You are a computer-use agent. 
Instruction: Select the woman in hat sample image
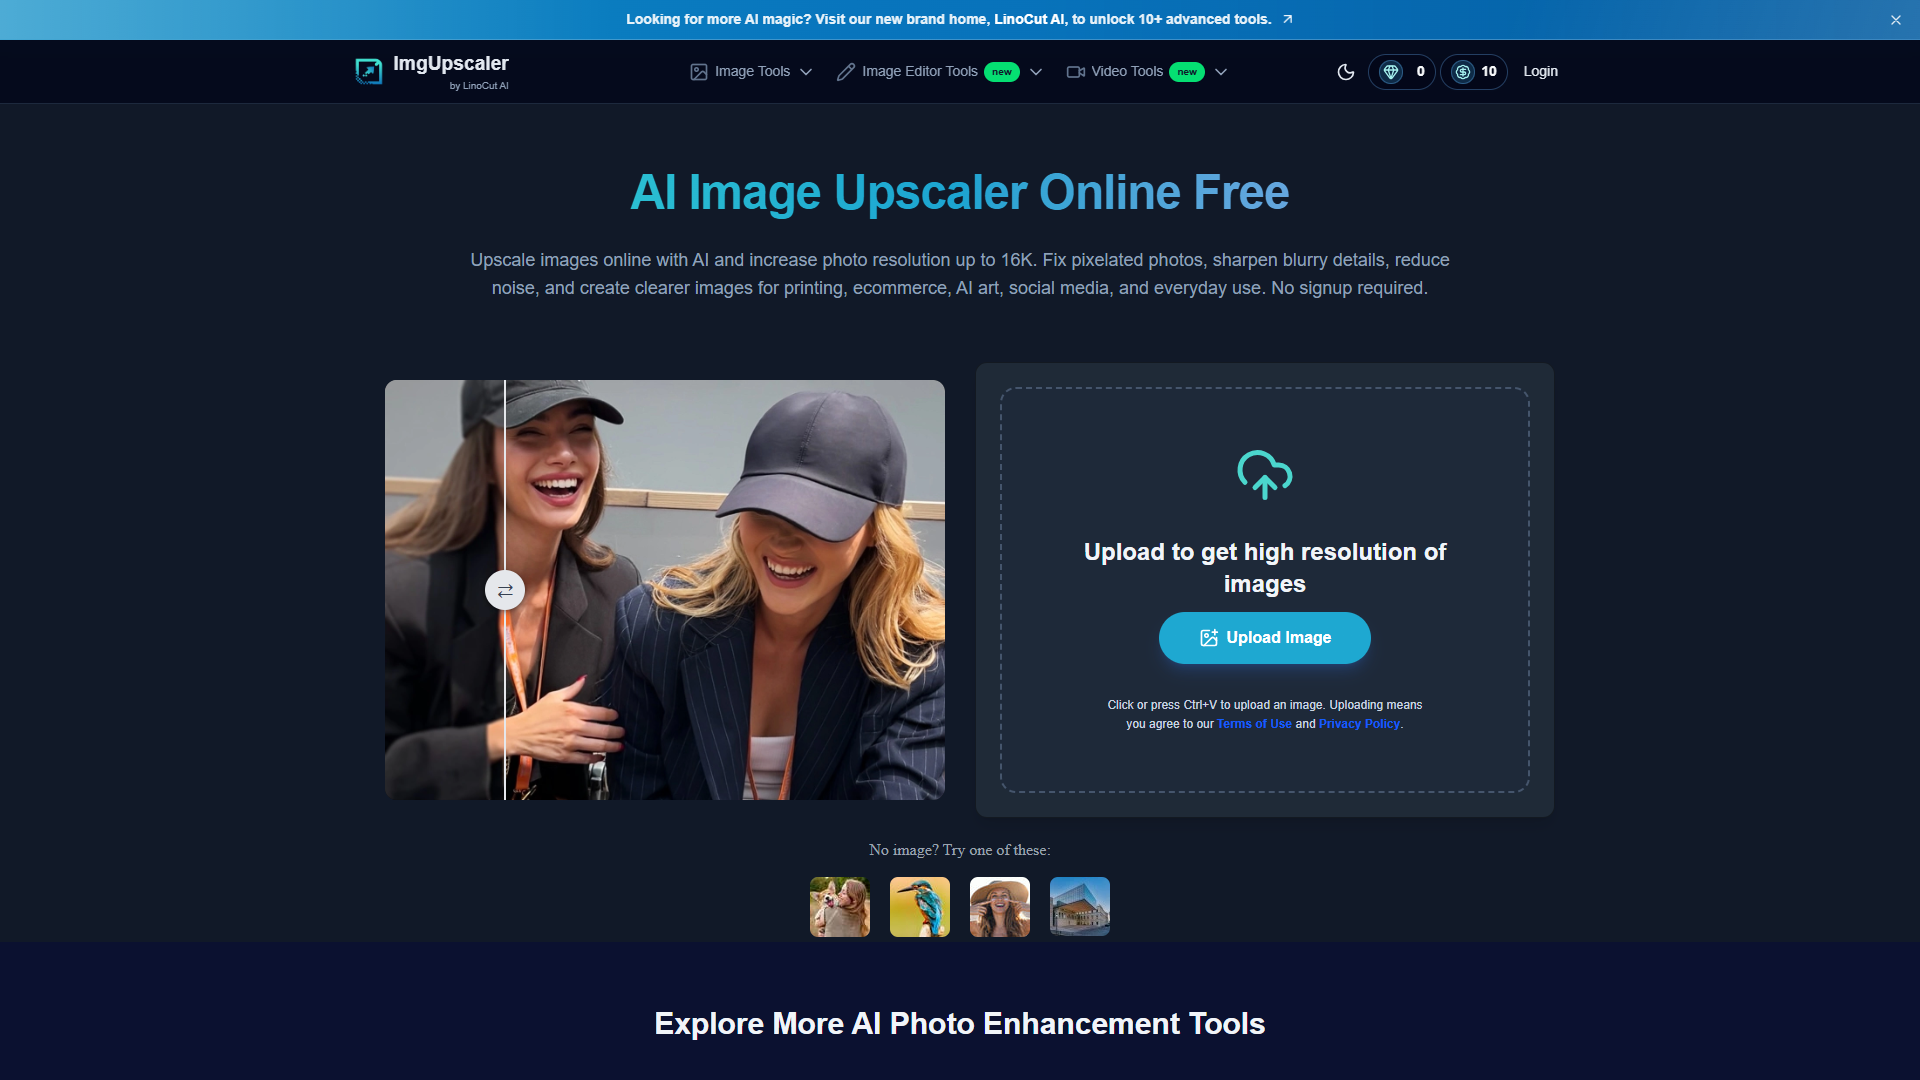coord(1000,907)
